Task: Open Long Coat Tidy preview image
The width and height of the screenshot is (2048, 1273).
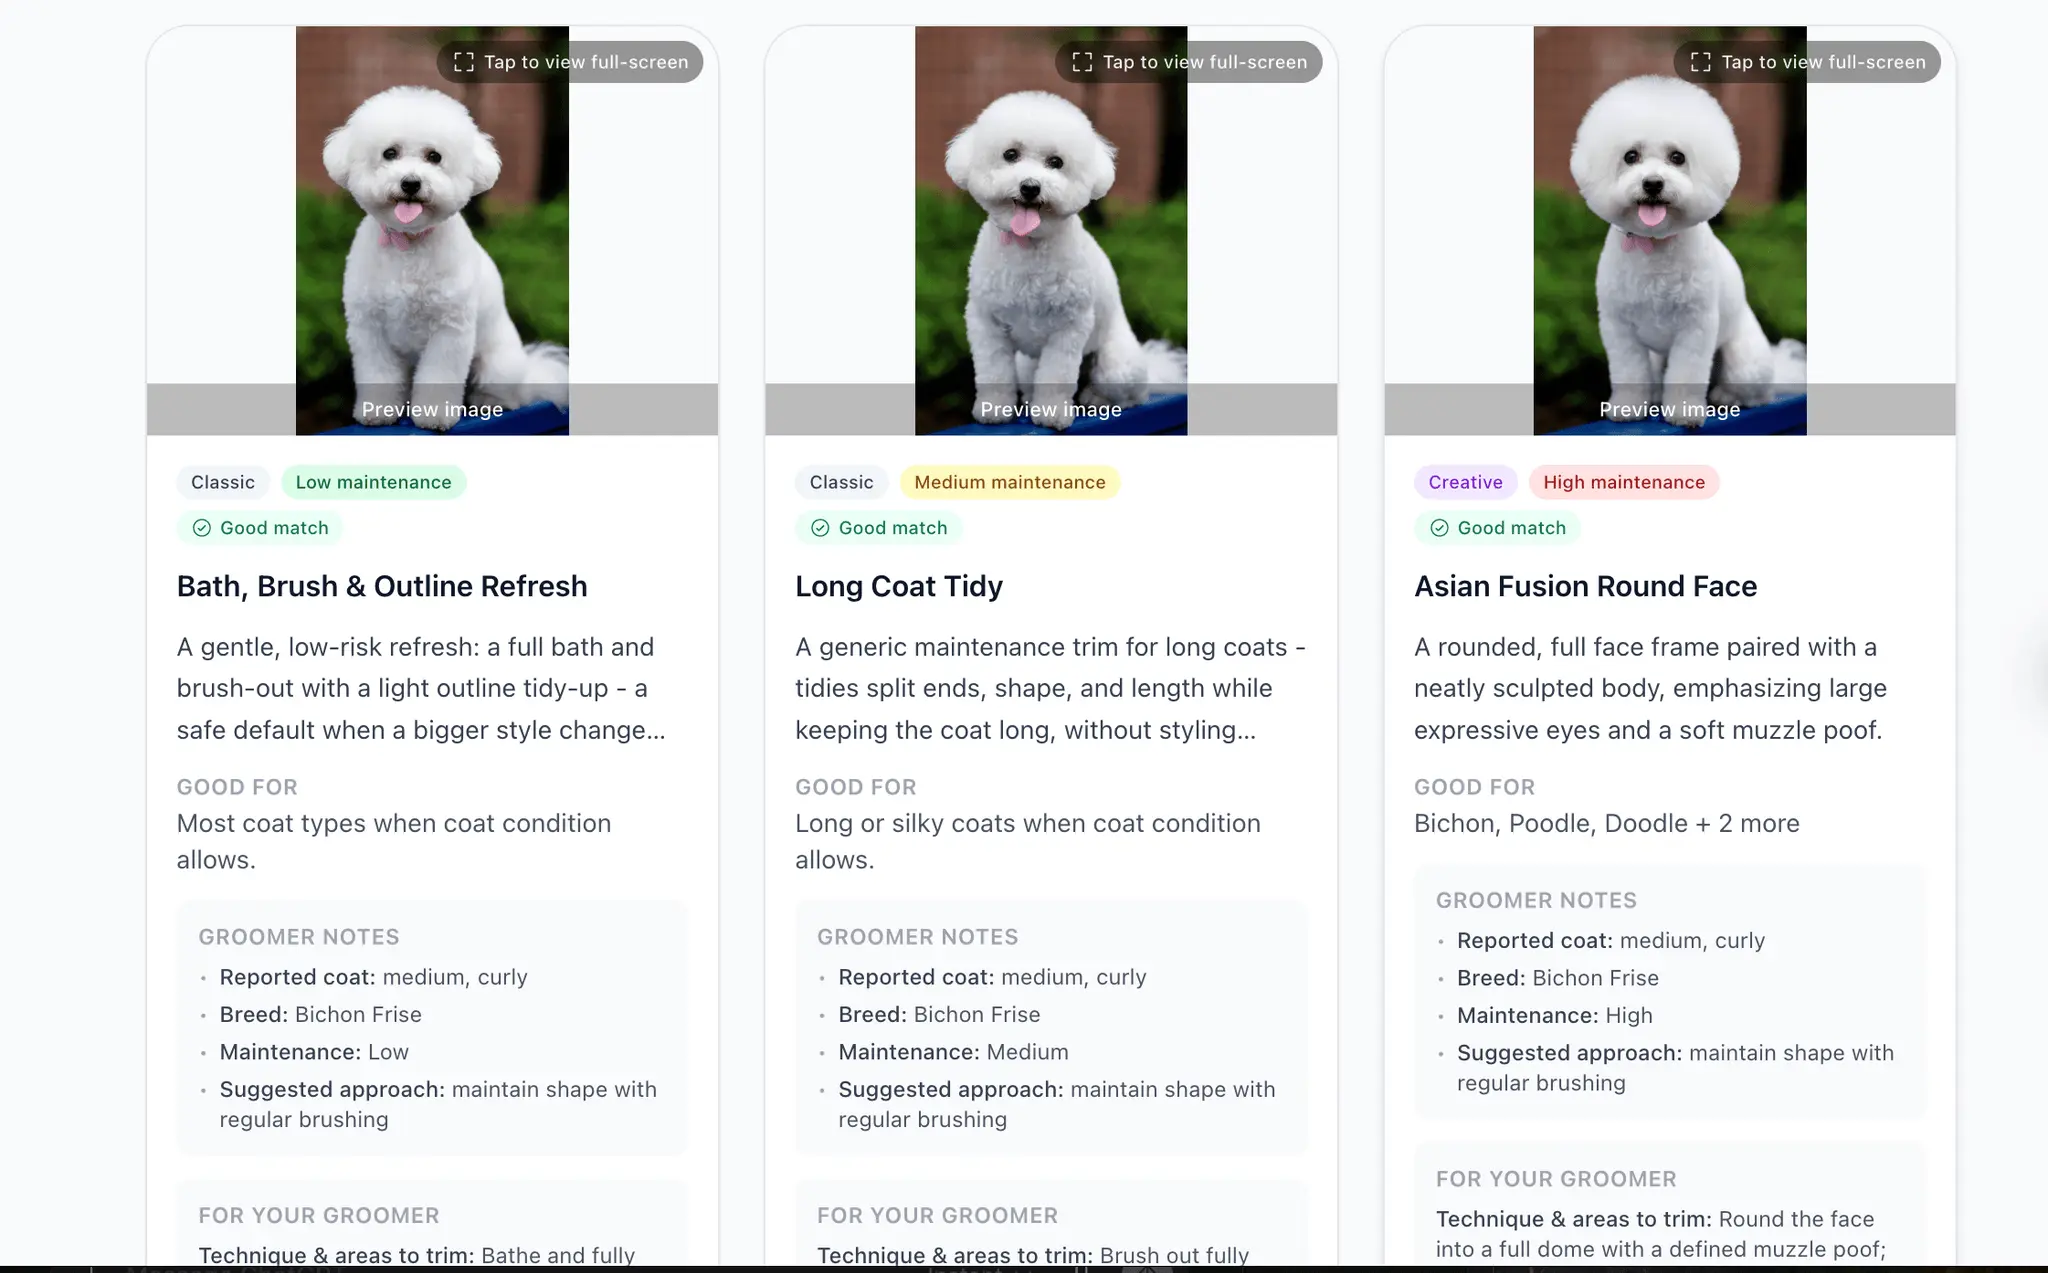Action: click(1051, 230)
